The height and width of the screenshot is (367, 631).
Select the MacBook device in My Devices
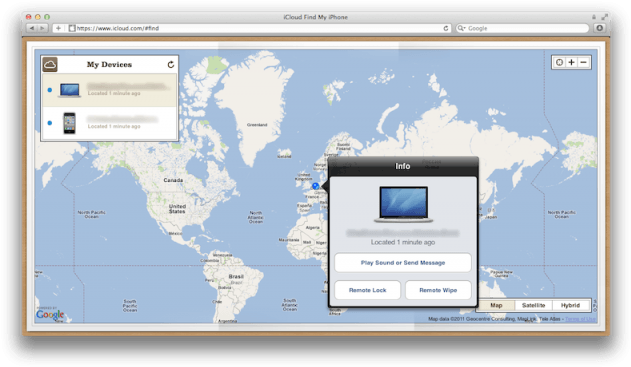109,90
